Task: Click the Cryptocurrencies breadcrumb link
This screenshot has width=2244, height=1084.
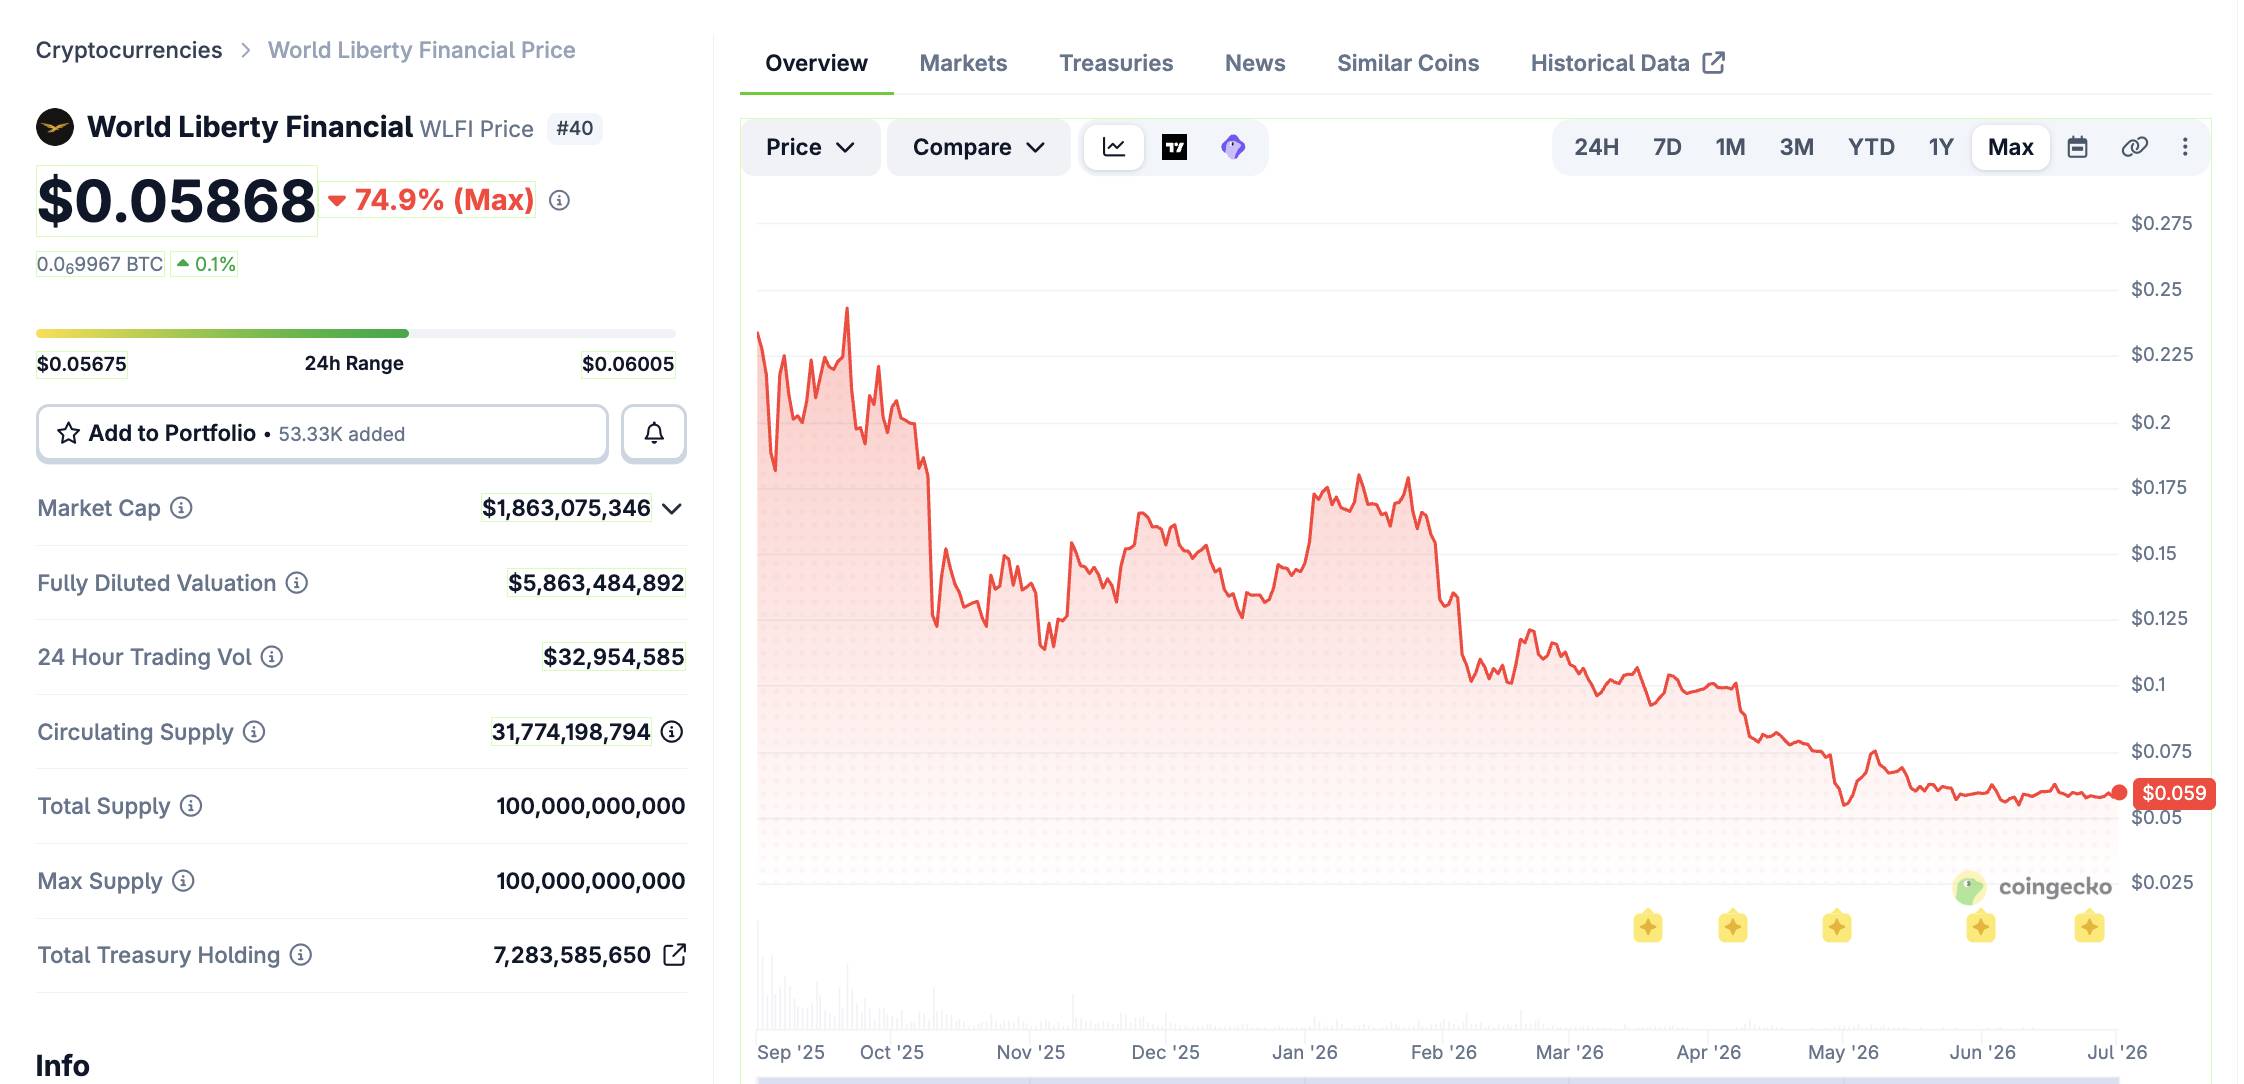Action: point(129,50)
